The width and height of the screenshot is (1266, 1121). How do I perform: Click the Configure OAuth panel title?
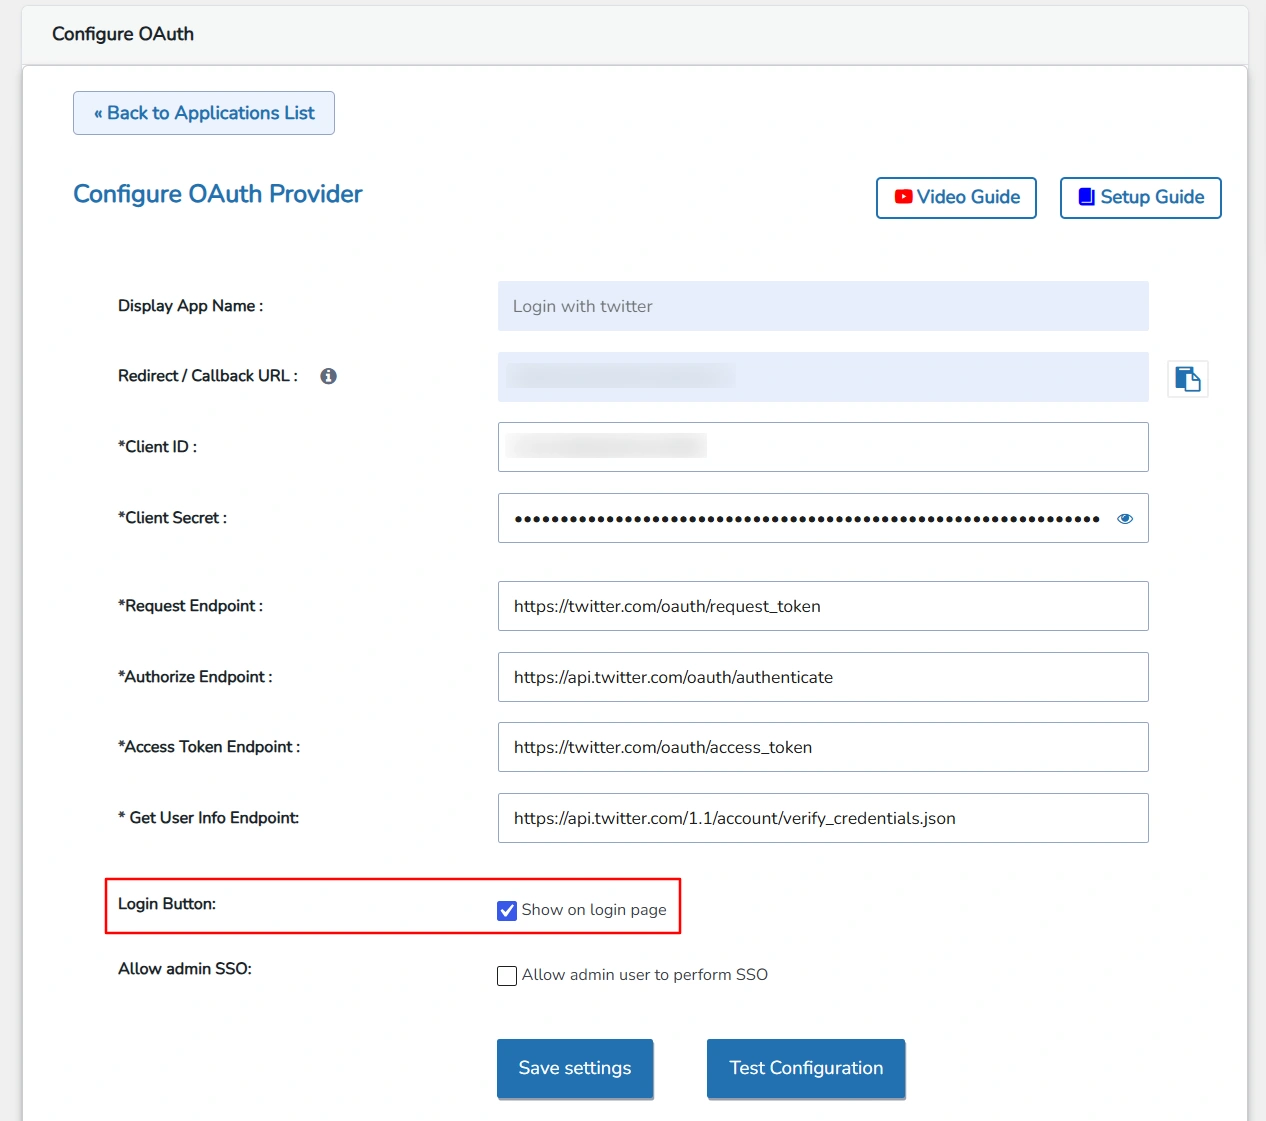click(123, 34)
